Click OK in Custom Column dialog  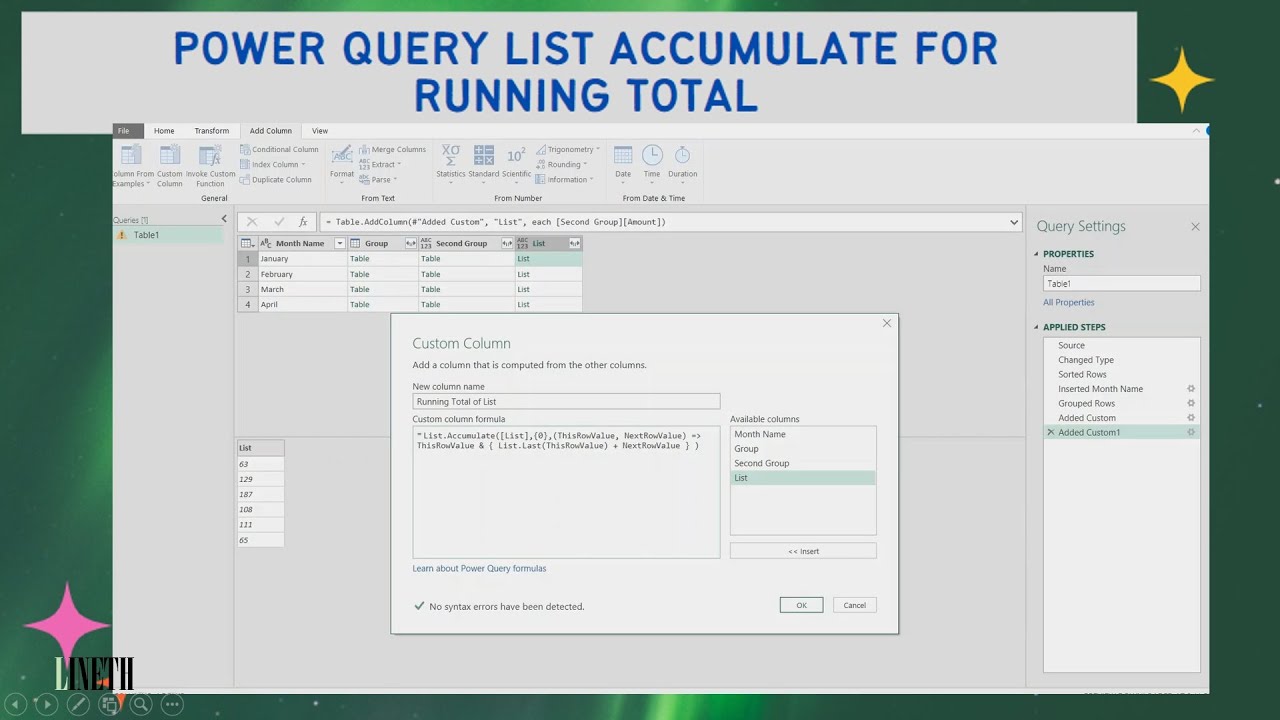(x=801, y=605)
